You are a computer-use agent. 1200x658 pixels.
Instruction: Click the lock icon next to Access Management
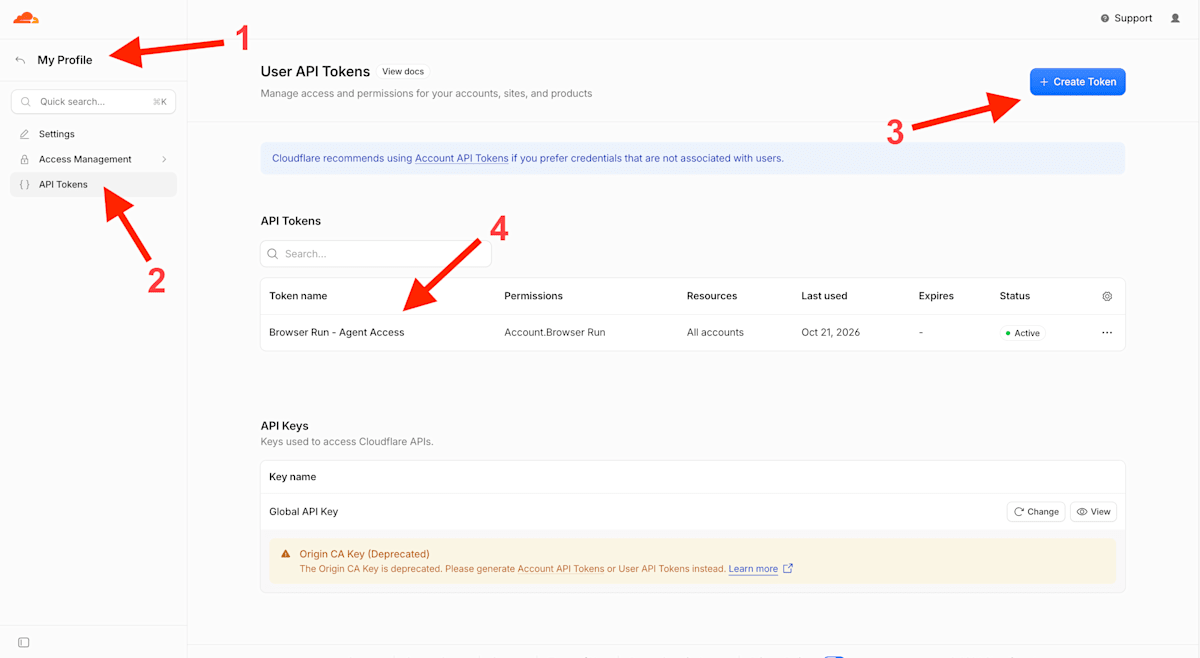coord(25,159)
